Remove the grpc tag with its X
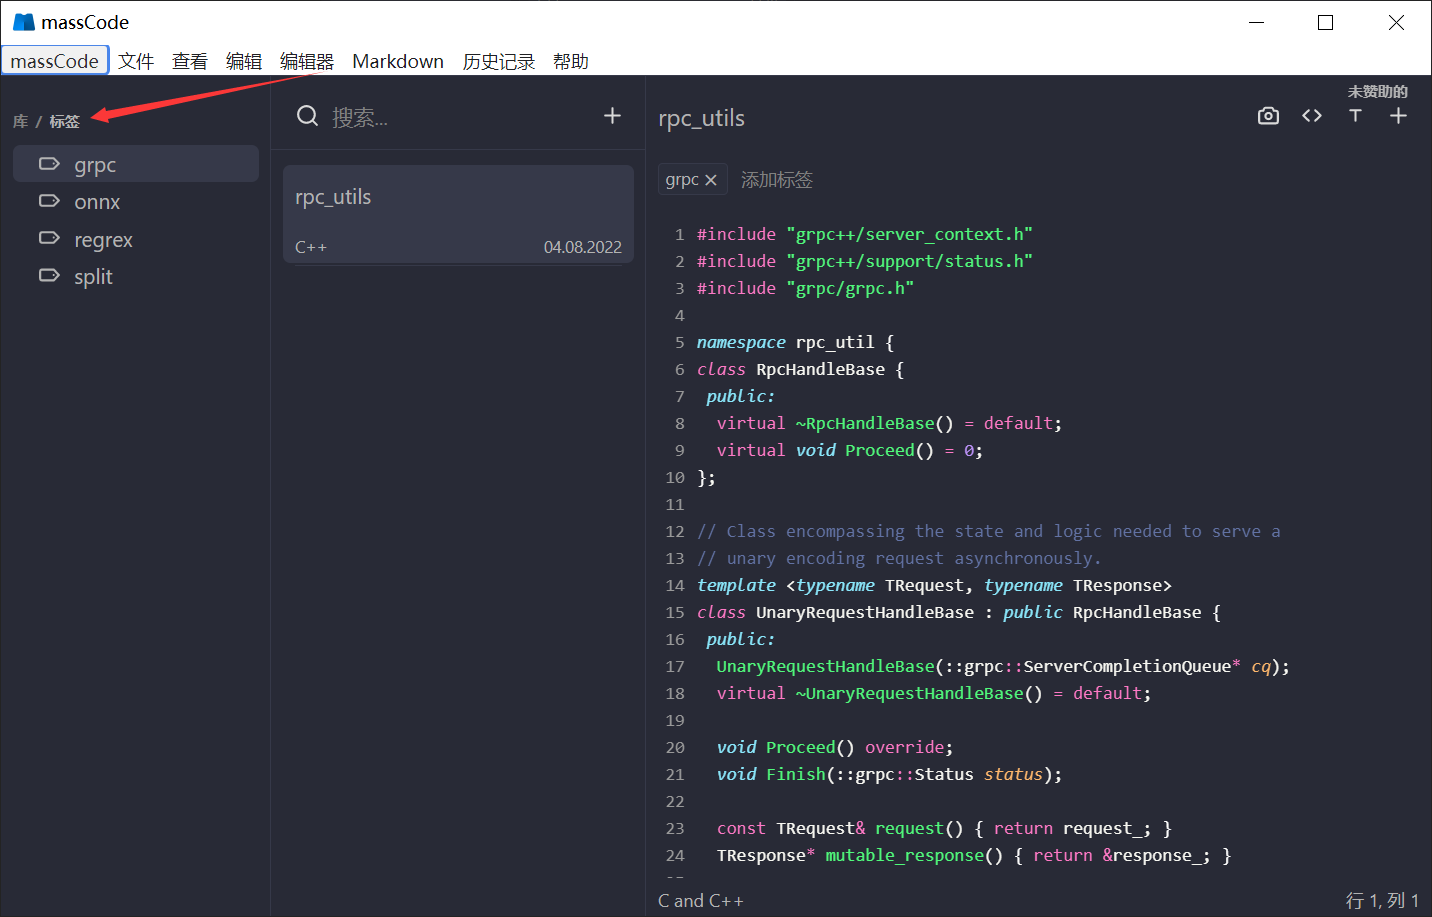The image size is (1432, 917). (711, 180)
